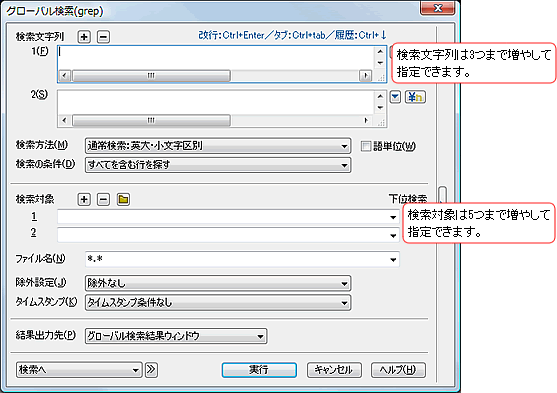Screen dimensions: 557x393
Task: Click the キャンセル button
Action: pyautogui.click(x=334, y=370)
